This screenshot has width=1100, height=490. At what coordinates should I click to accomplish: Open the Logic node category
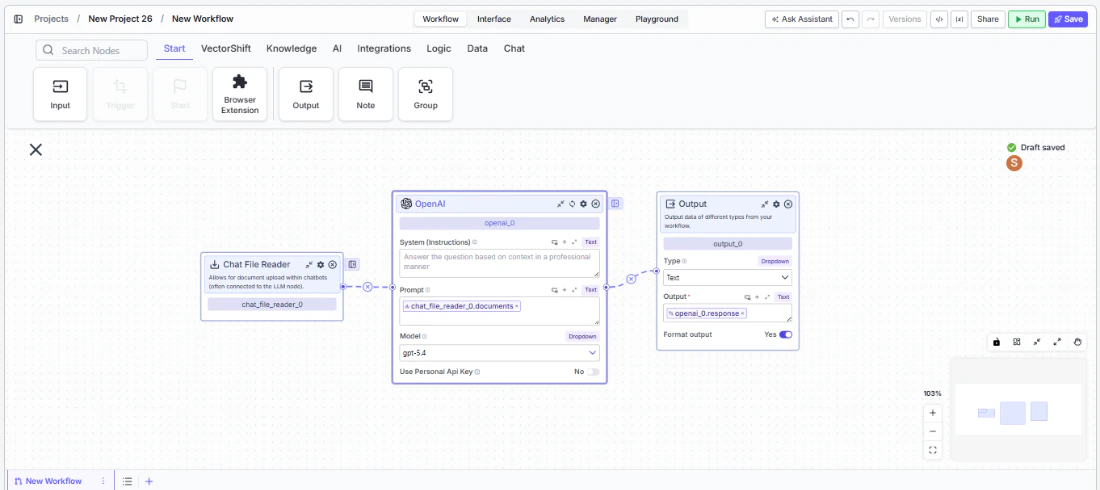(439, 48)
